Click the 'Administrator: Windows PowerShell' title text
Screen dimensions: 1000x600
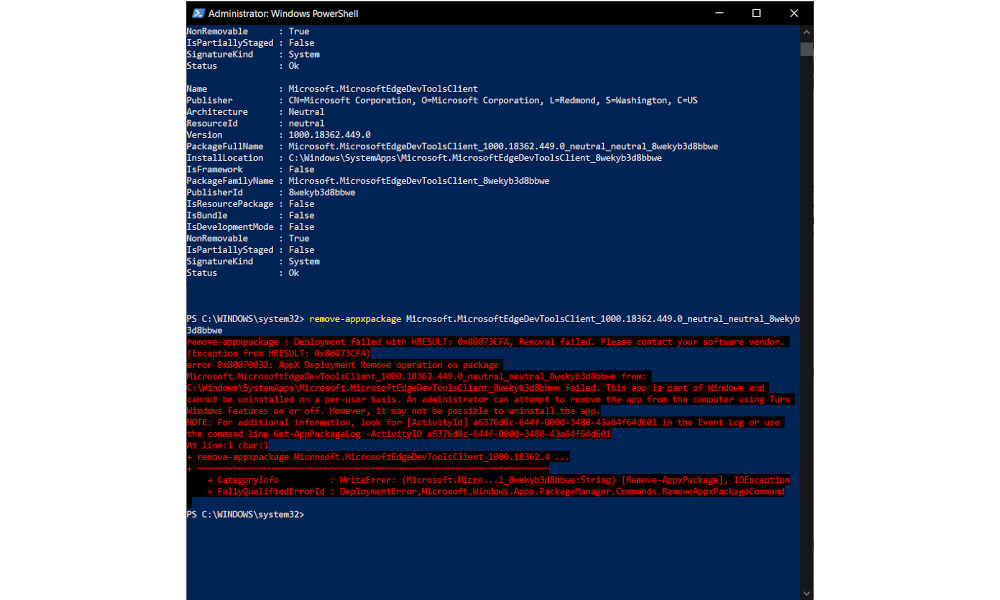coord(283,13)
